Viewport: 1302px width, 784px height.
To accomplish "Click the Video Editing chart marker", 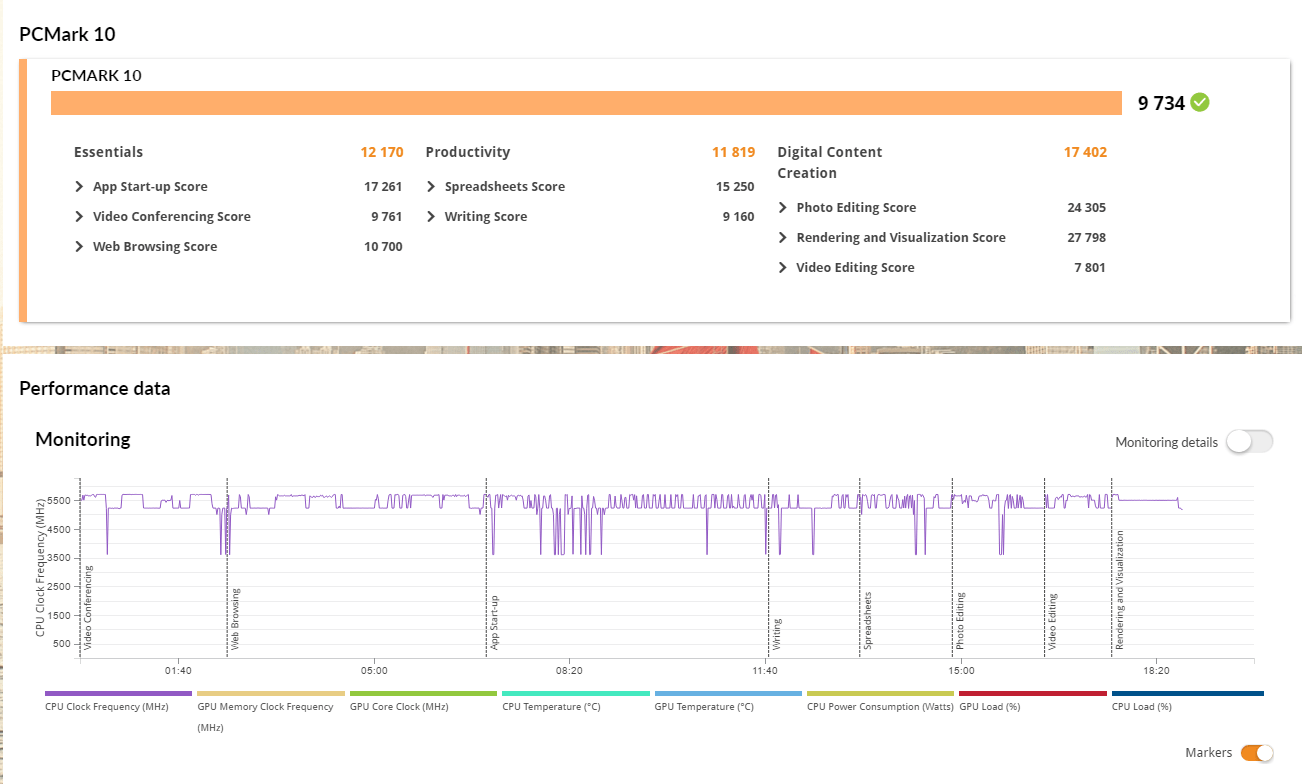I will click(x=1053, y=622).
